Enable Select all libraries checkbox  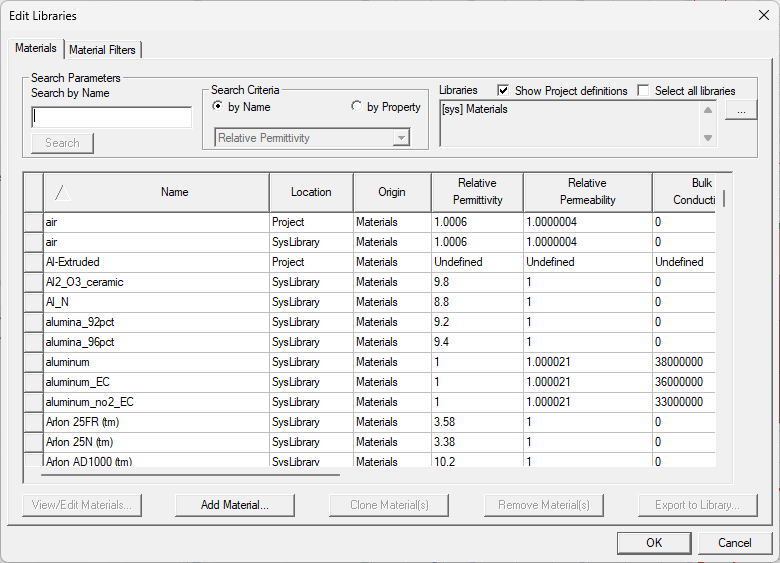(x=643, y=91)
